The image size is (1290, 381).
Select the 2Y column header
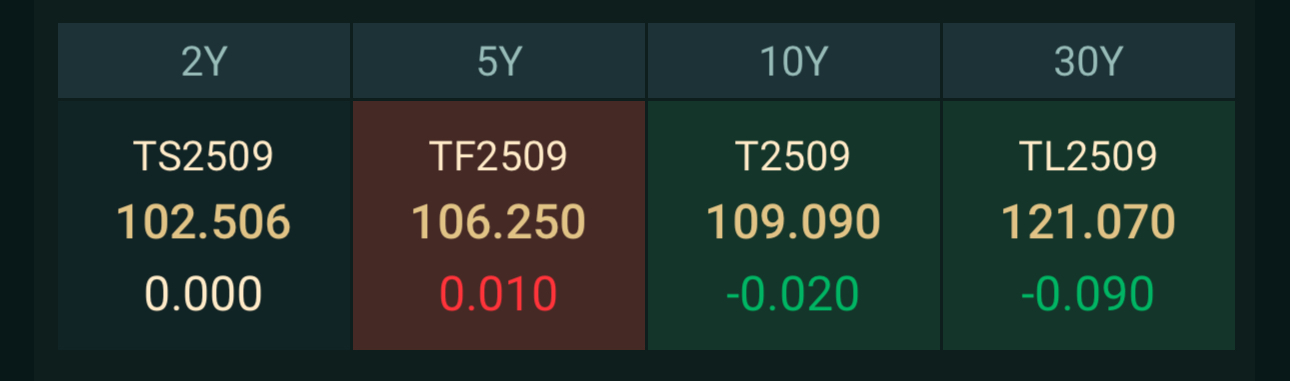point(204,61)
